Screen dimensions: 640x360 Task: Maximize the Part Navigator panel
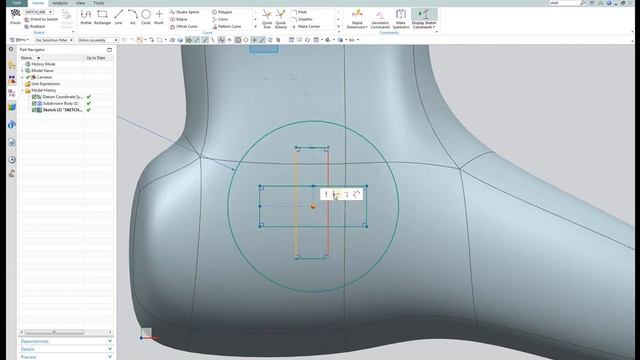(x=109, y=50)
